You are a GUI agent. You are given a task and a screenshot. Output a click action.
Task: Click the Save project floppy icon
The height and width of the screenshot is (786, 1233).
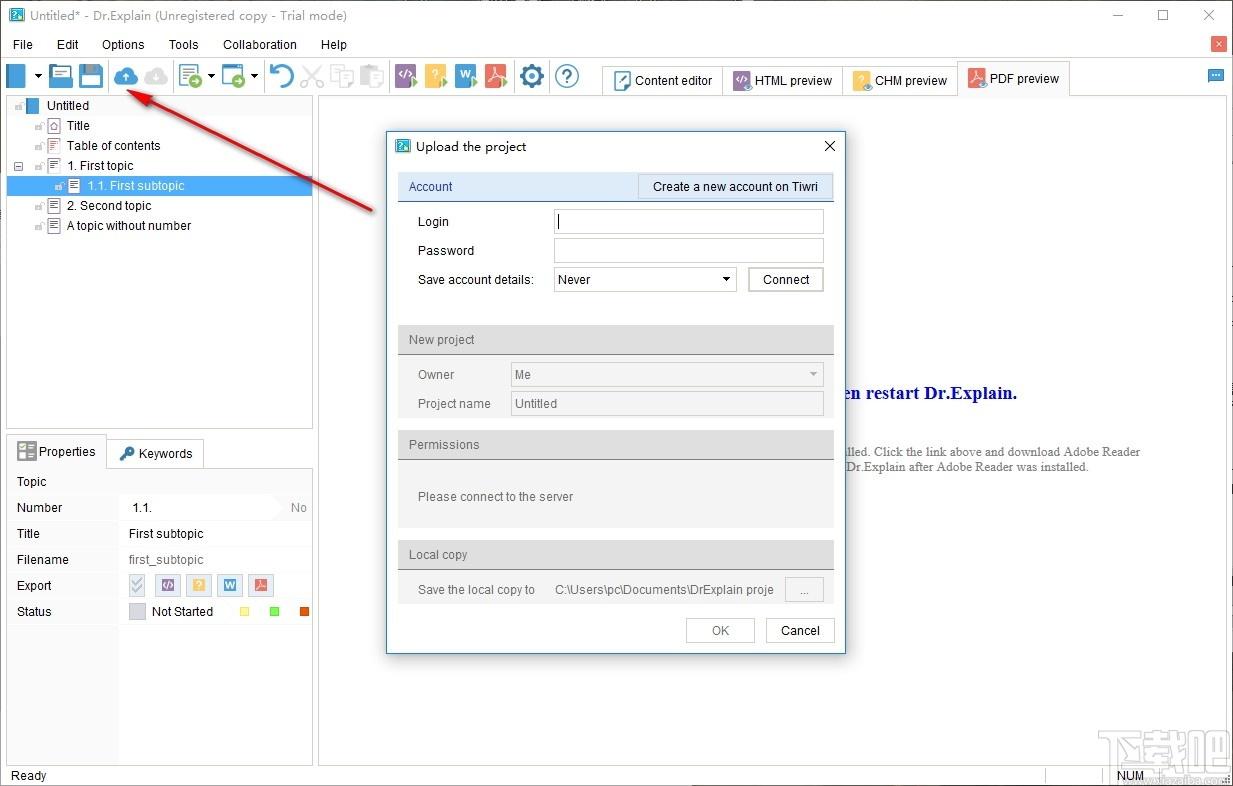tap(91, 76)
